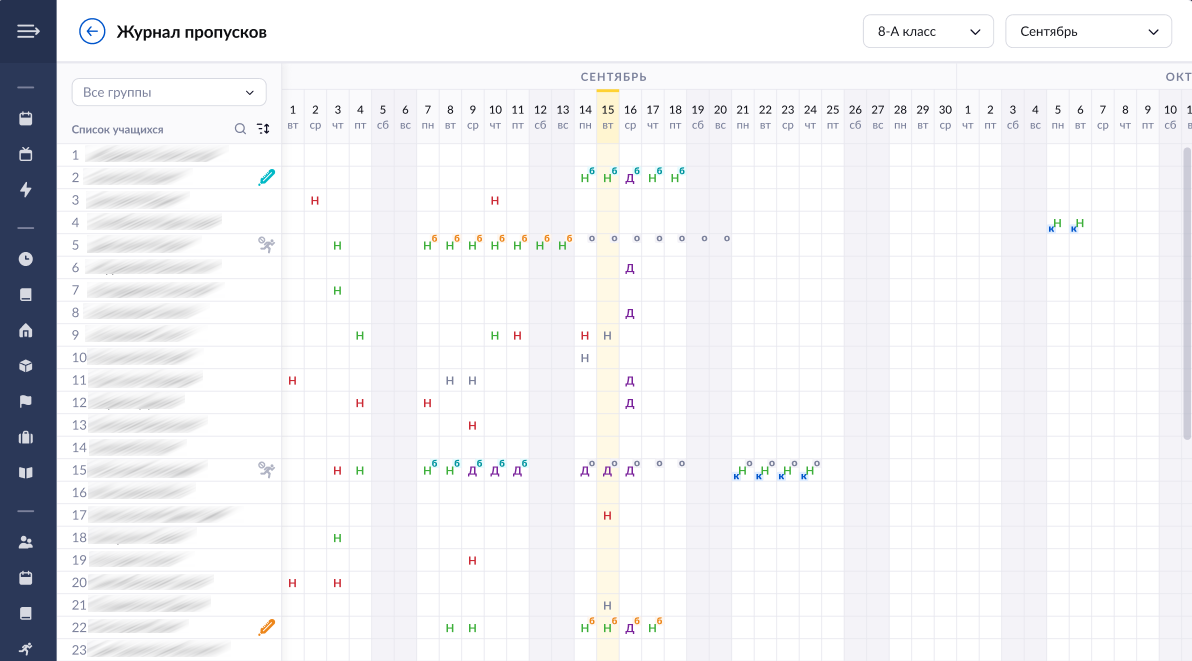Search in the student list
1192x661 pixels.
coord(240,129)
